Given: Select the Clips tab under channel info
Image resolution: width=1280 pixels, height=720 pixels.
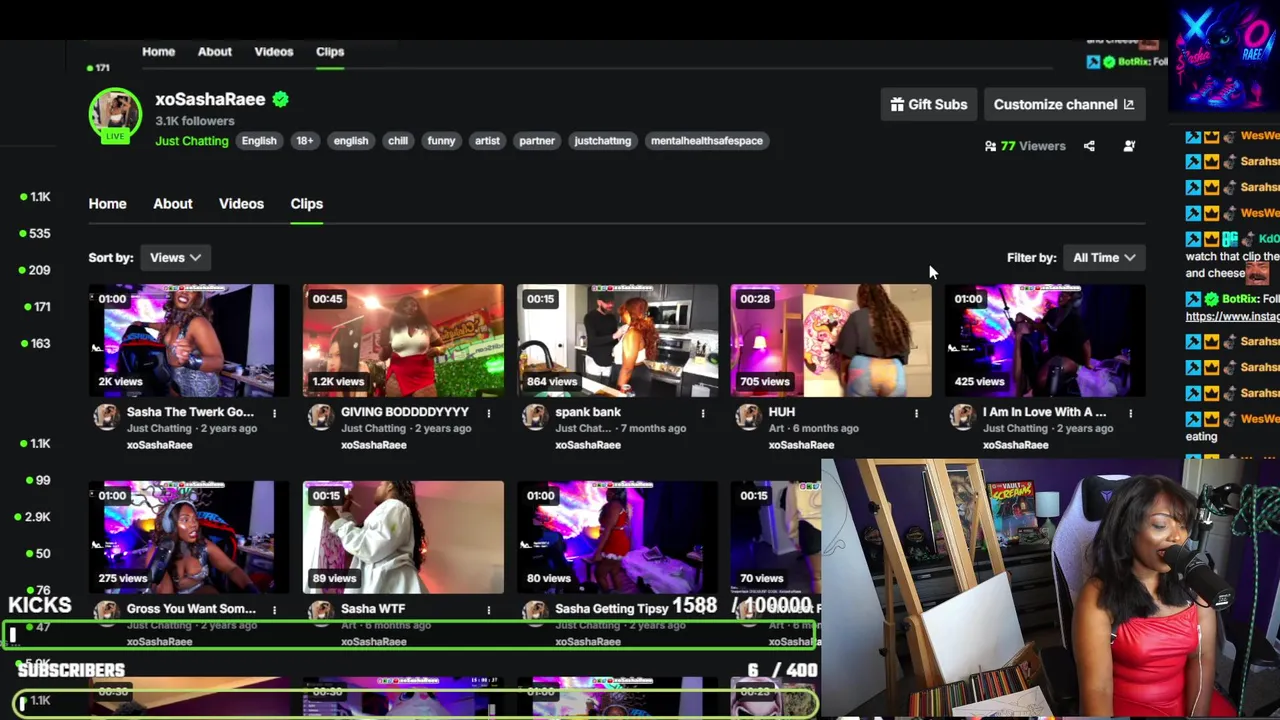Looking at the screenshot, I should 307,204.
